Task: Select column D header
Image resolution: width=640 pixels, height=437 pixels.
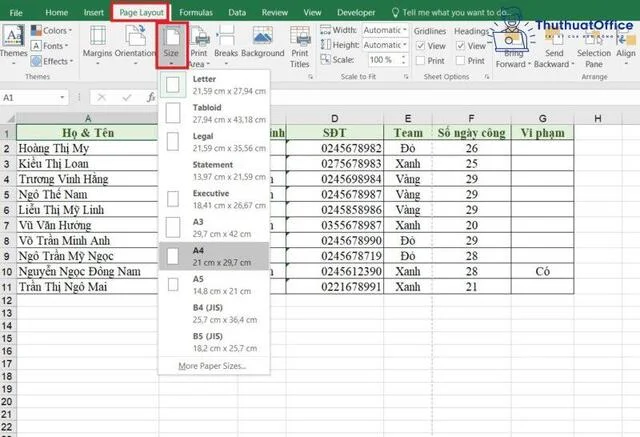Action: (x=335, y=118)
